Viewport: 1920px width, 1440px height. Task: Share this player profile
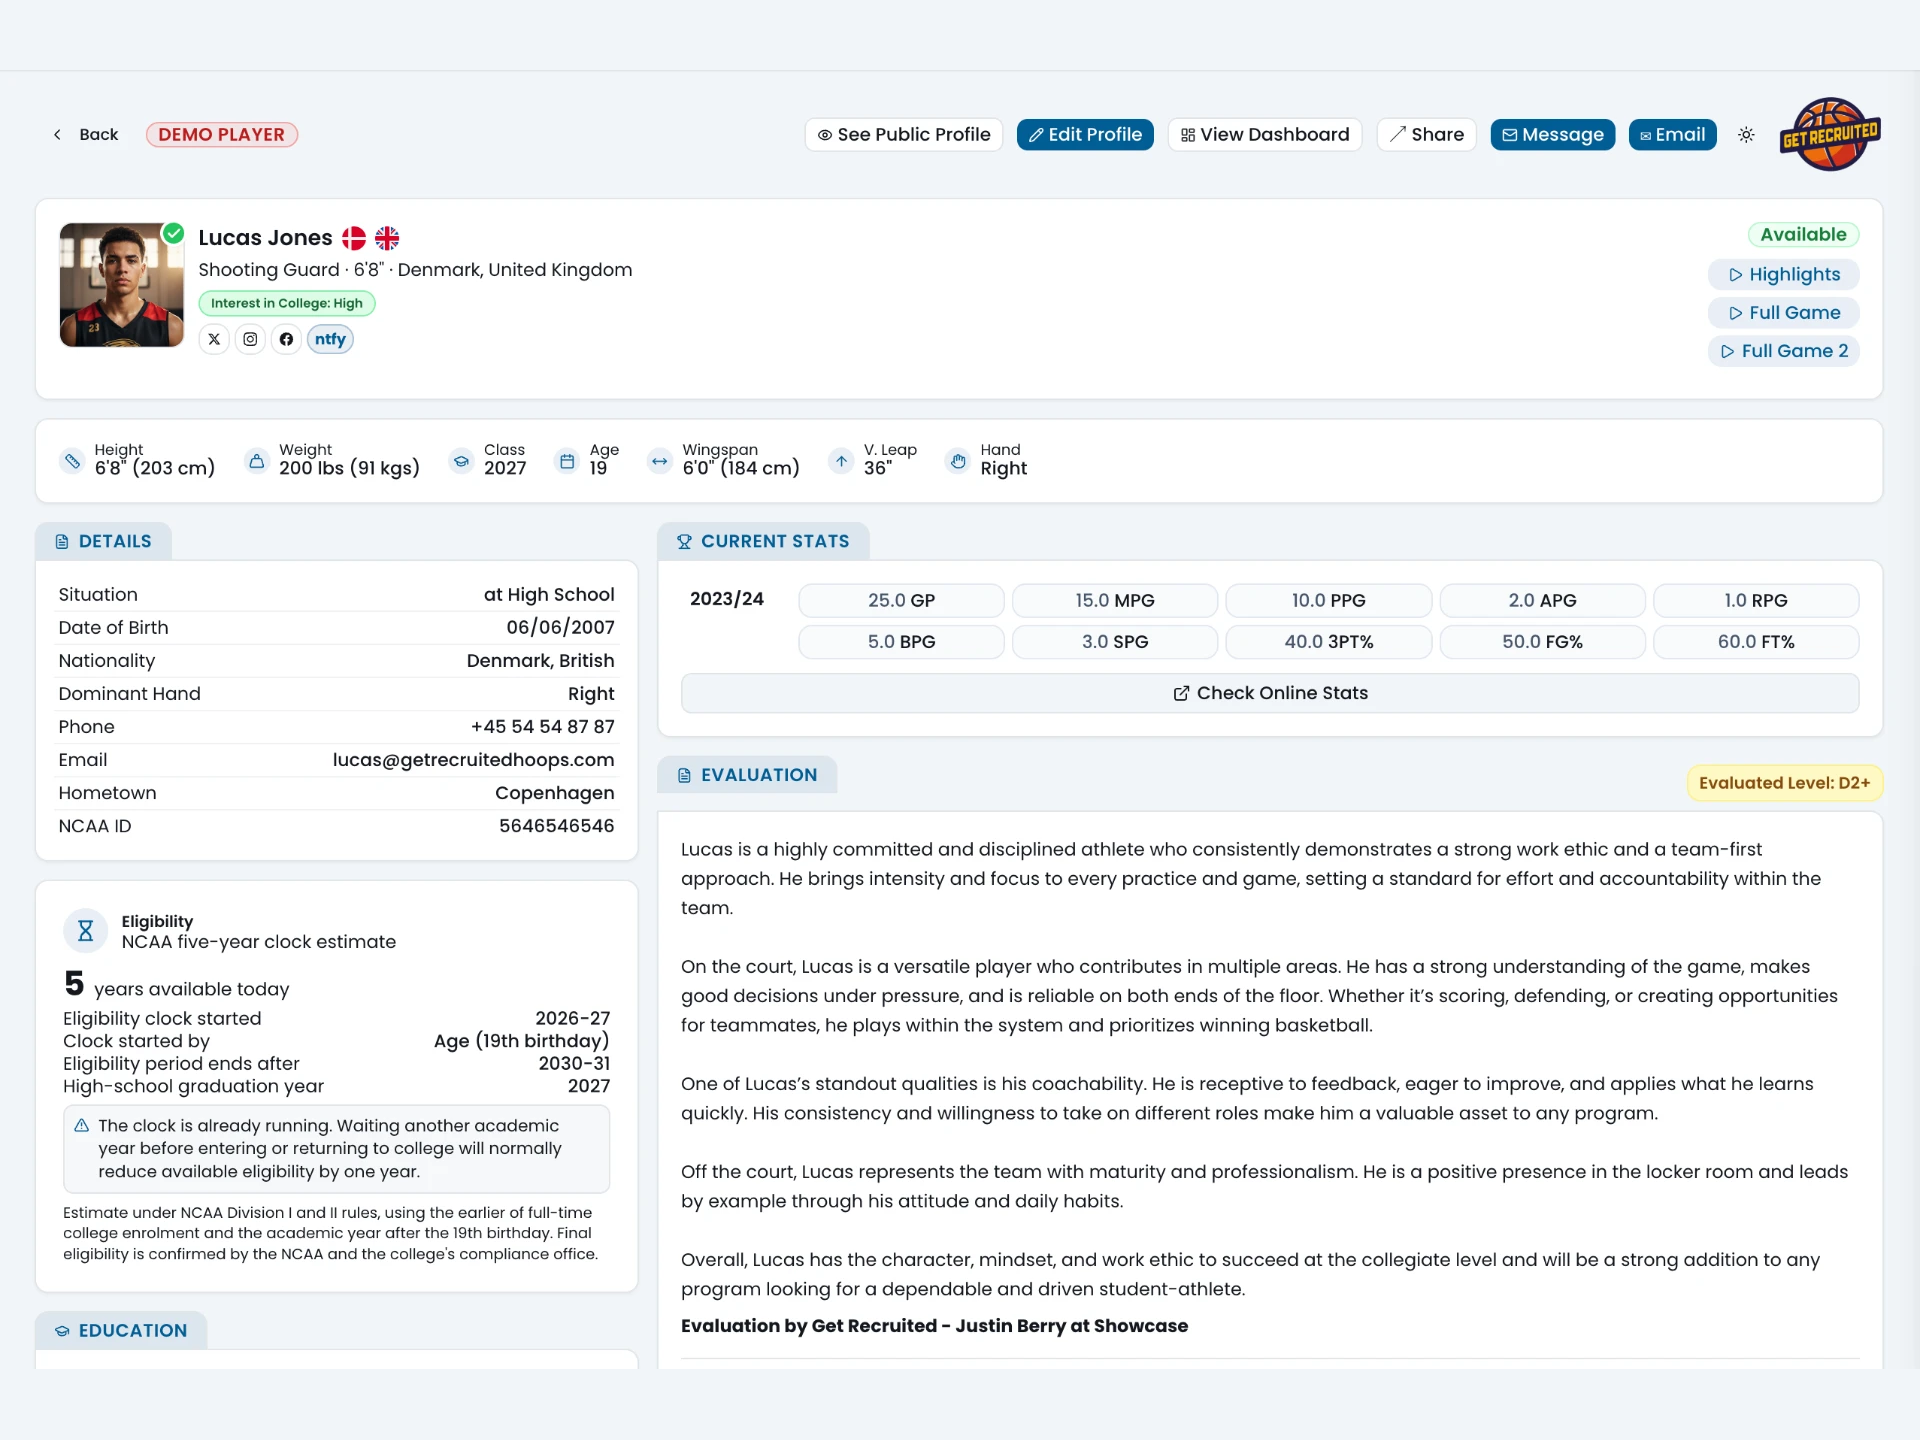pos(1427,135)
